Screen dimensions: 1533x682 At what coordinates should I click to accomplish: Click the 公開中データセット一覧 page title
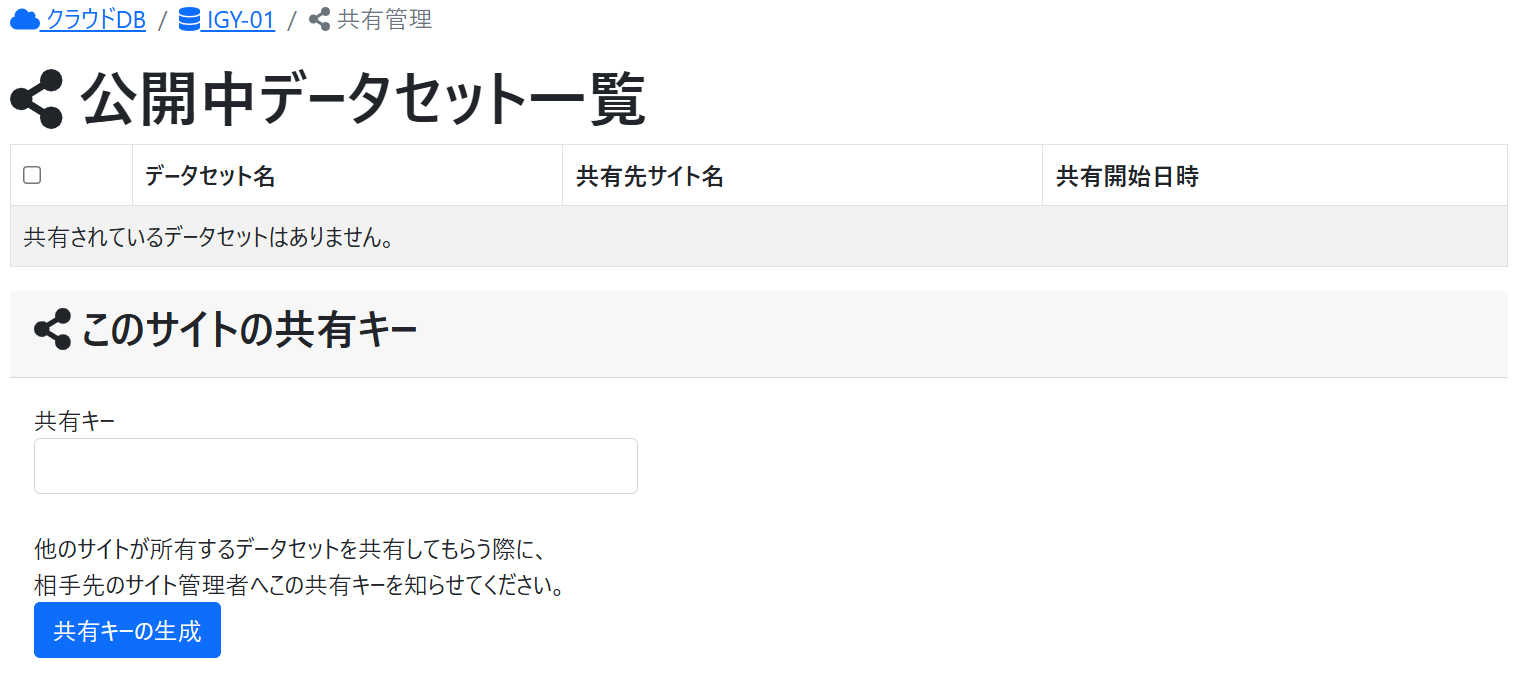pos(363,99)
